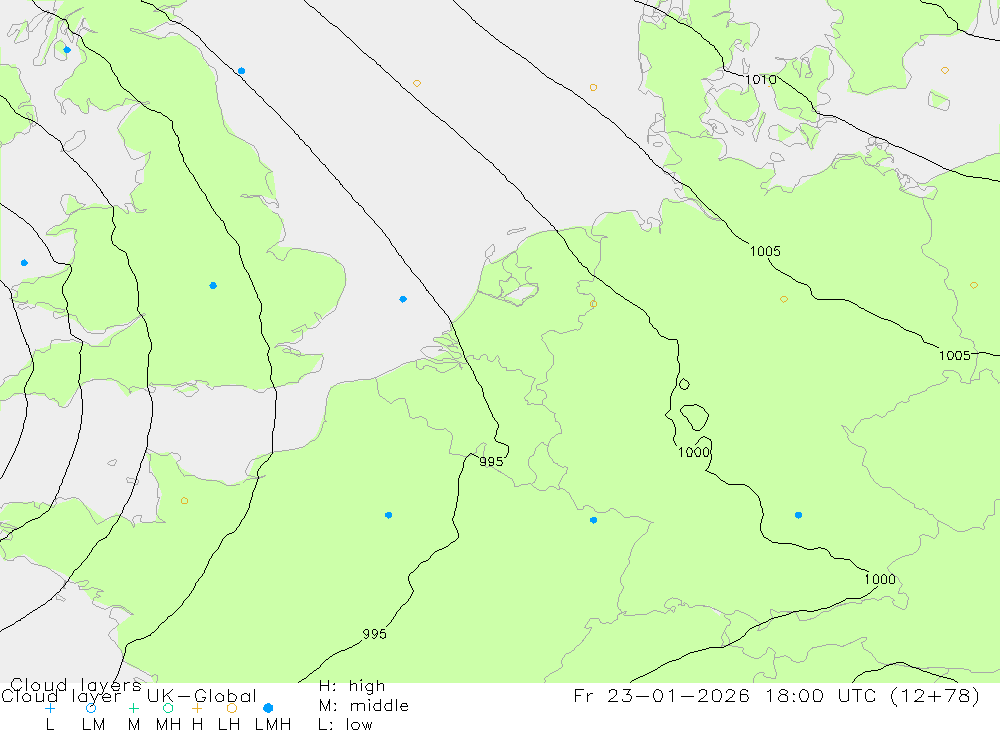The image size is (1000, 733).
Task: Select the orange circle marker over Brittany
Action: [184, 501]
